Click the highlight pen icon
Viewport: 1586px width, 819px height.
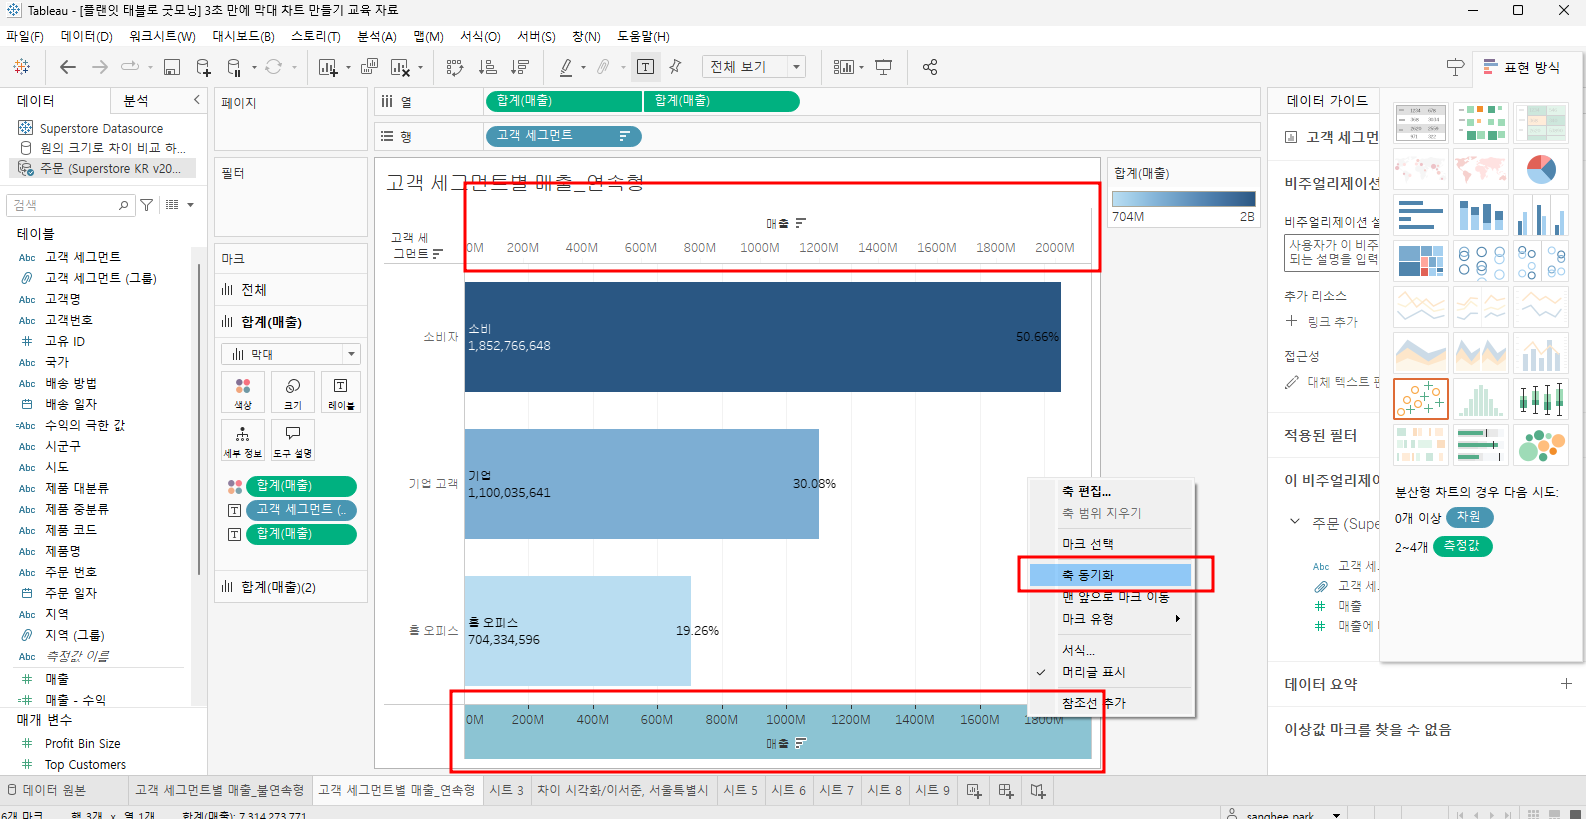[566, 67]
